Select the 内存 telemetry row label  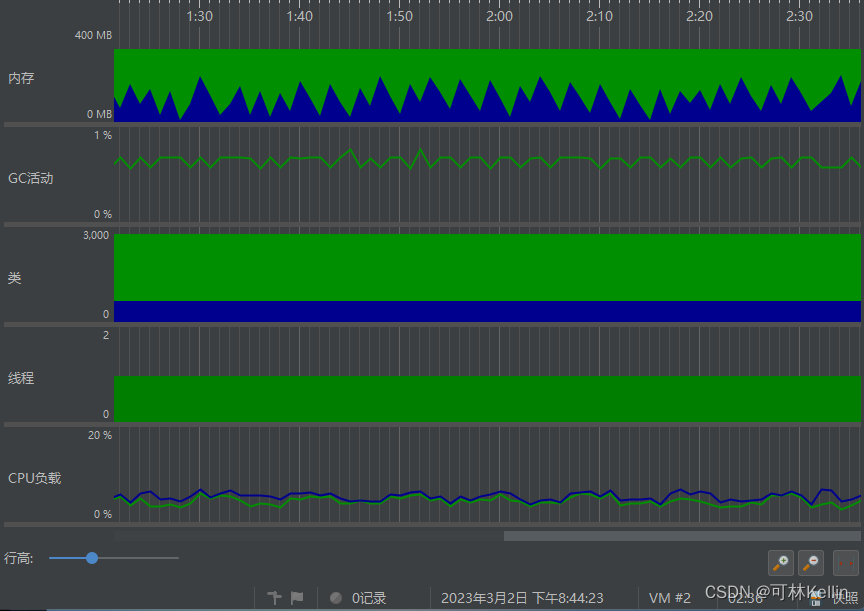coord(21,78)
